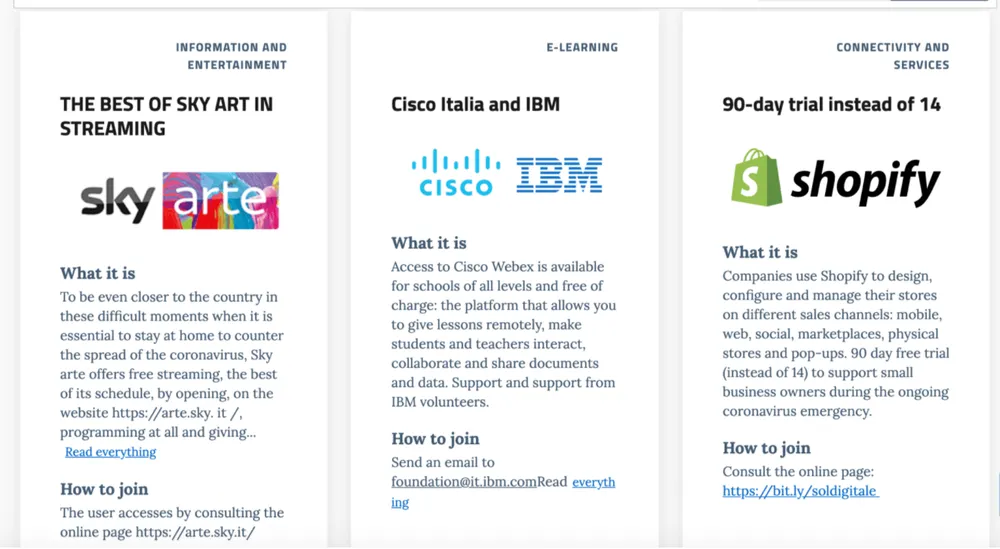
Task: Click the 'Cisco Italia and IBM' title
Action: pyautogui.click(x=475, y=104)
